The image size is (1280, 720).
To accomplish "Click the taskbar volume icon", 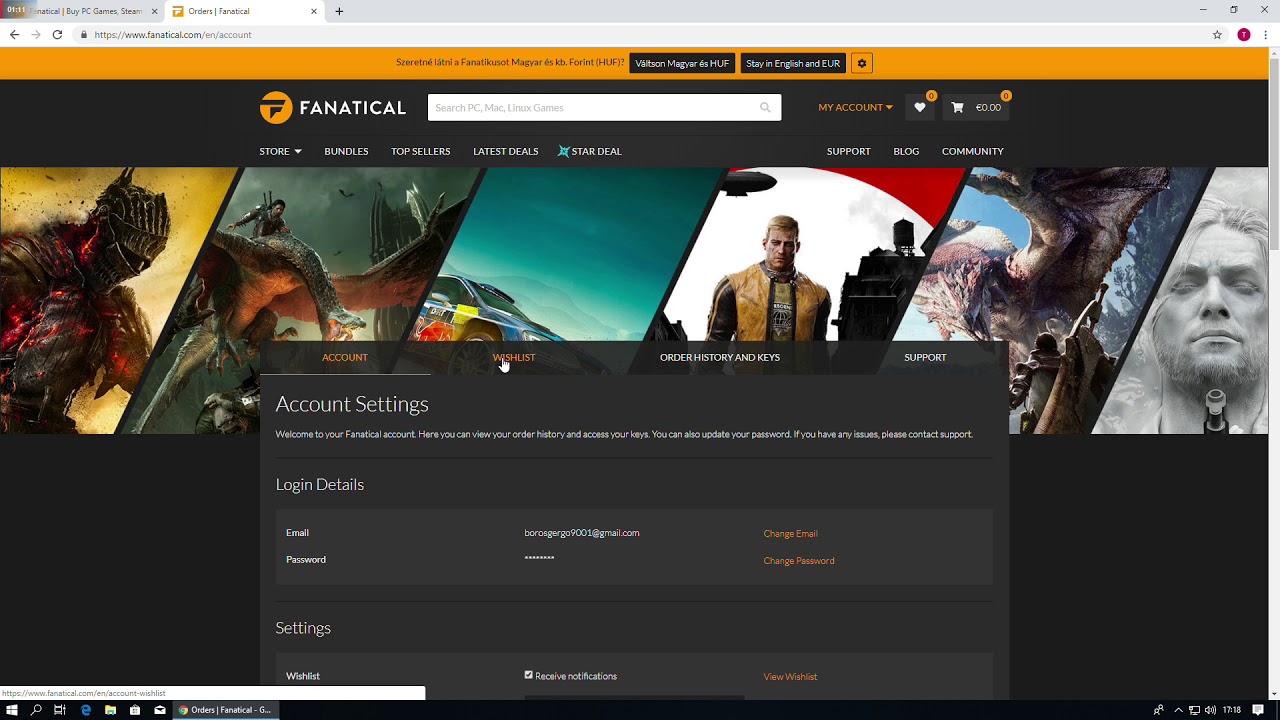I will tap(1211, 710).
